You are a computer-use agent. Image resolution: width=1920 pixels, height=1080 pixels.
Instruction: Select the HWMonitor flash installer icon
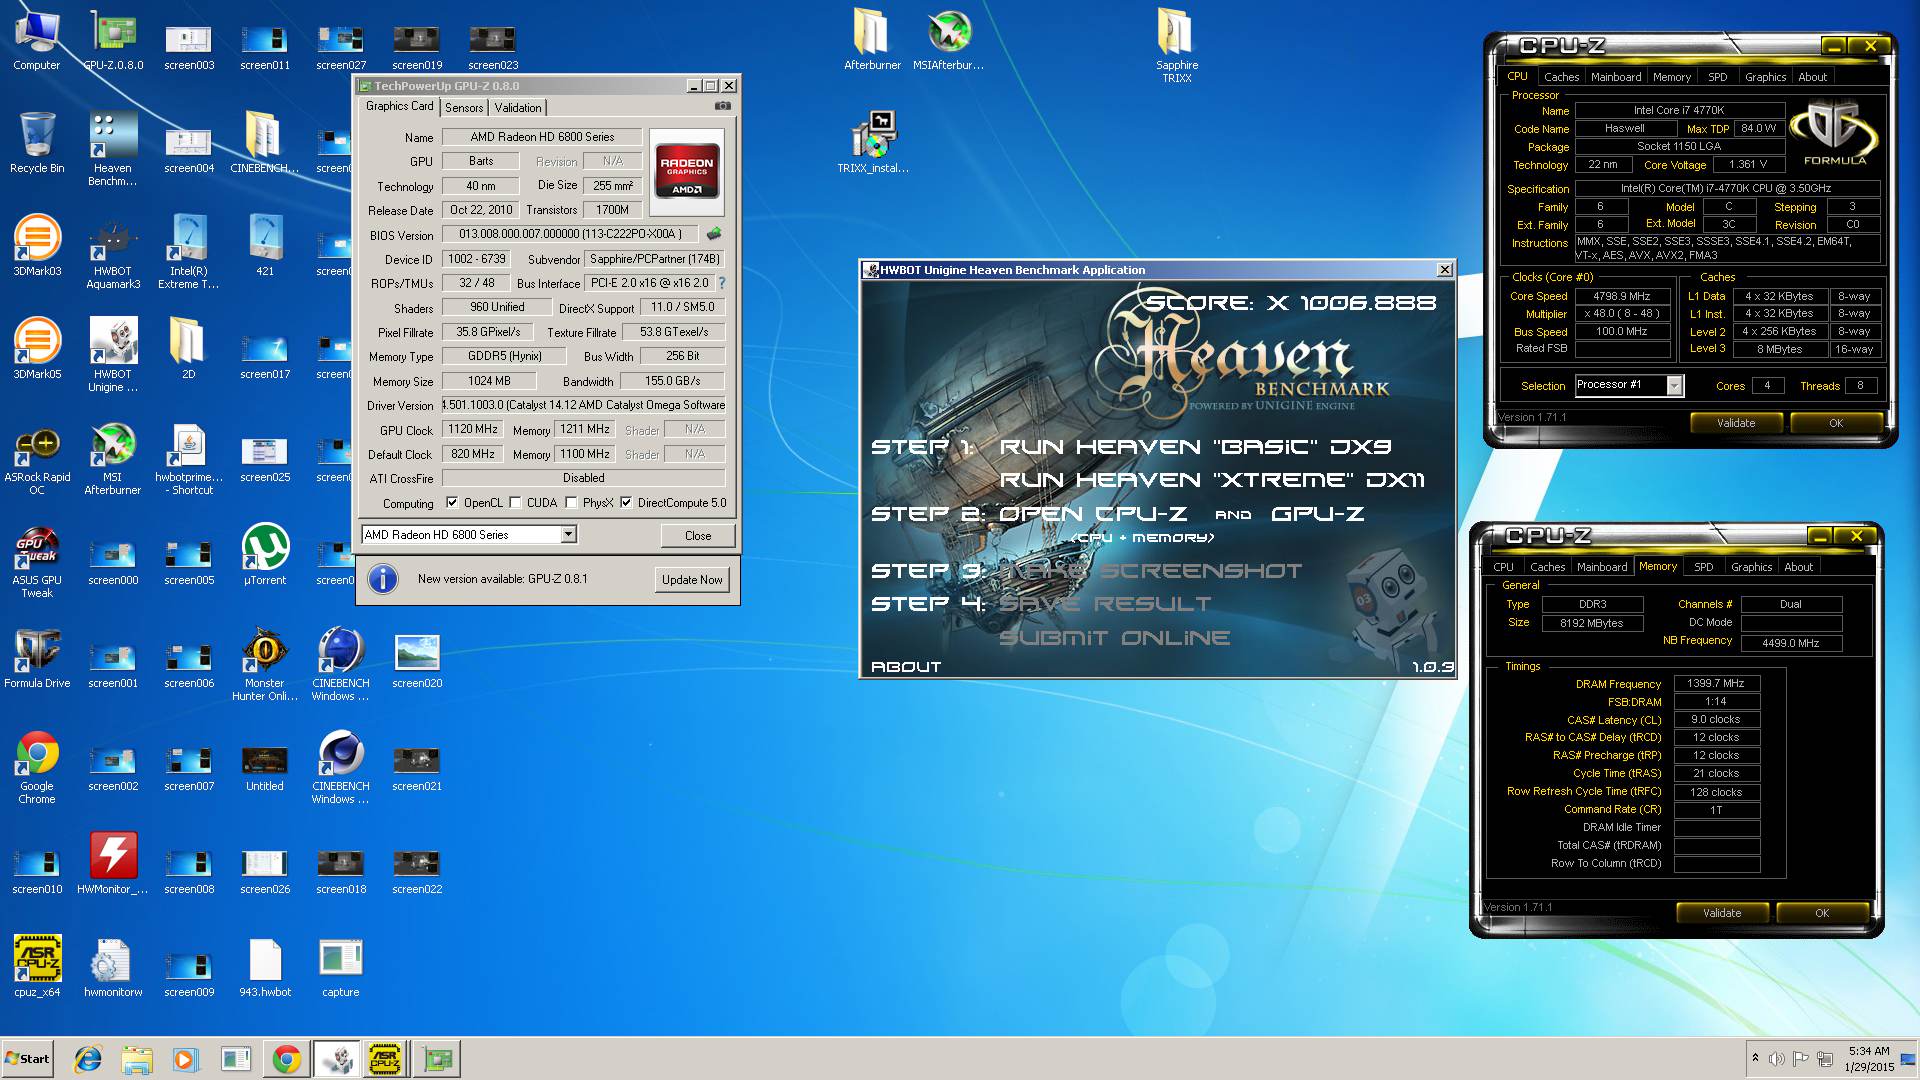click(113, 864)
